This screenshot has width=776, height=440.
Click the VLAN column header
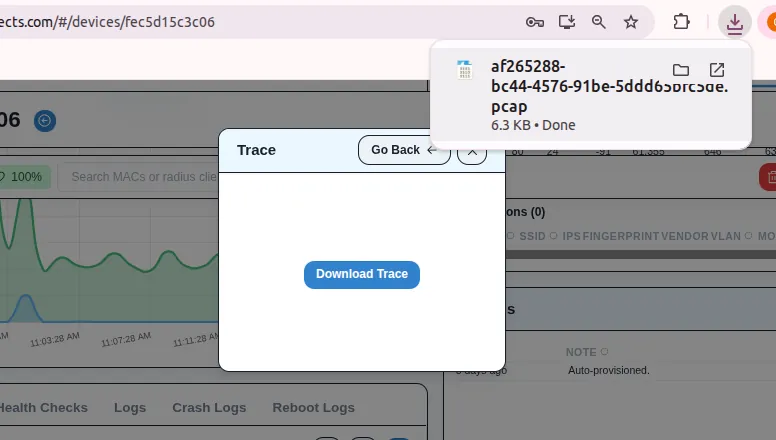point(726,237)
